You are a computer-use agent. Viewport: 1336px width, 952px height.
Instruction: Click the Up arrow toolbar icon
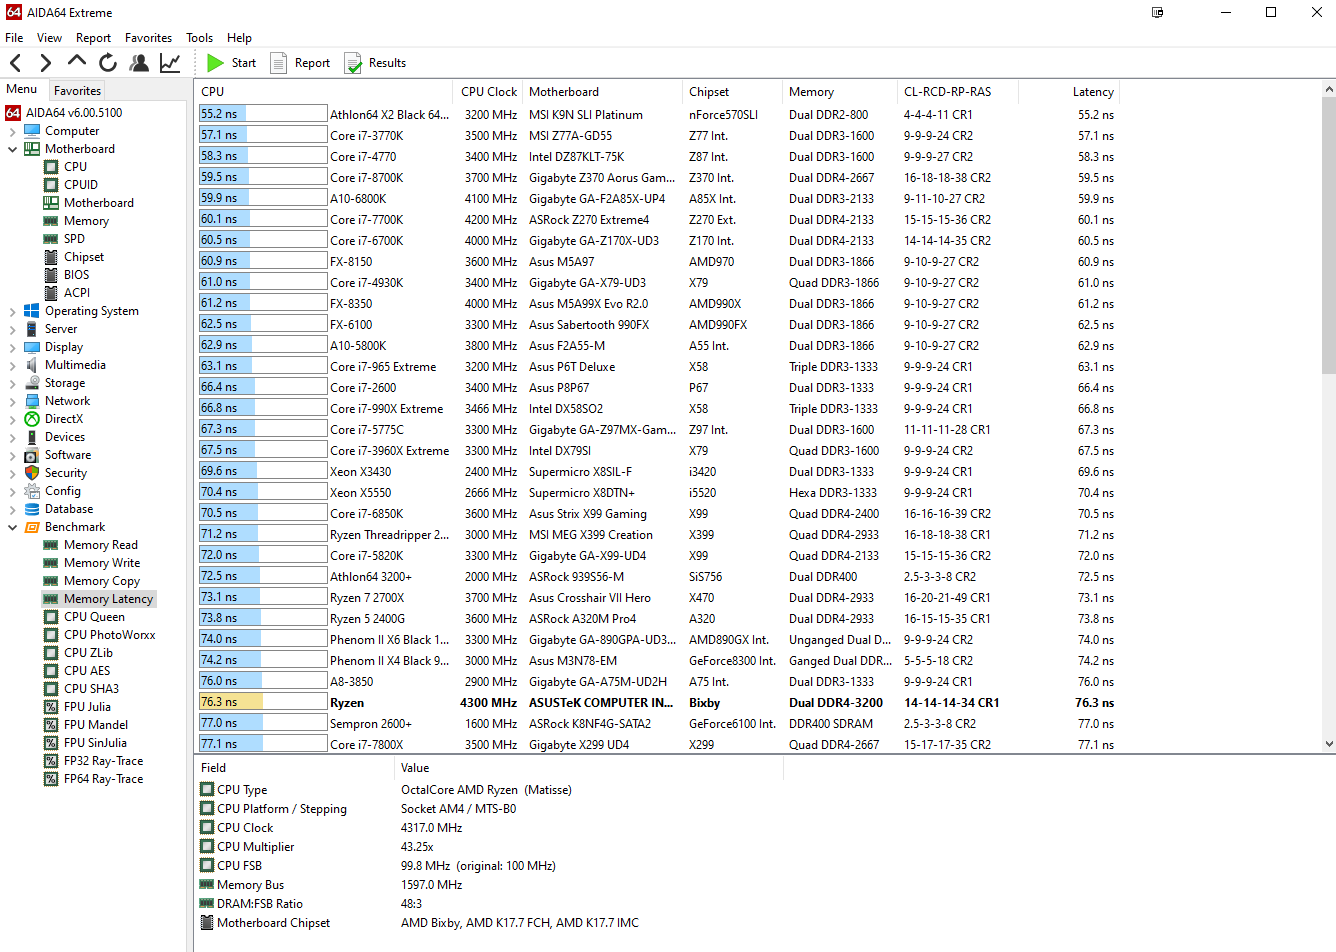[x=77, y=62]
